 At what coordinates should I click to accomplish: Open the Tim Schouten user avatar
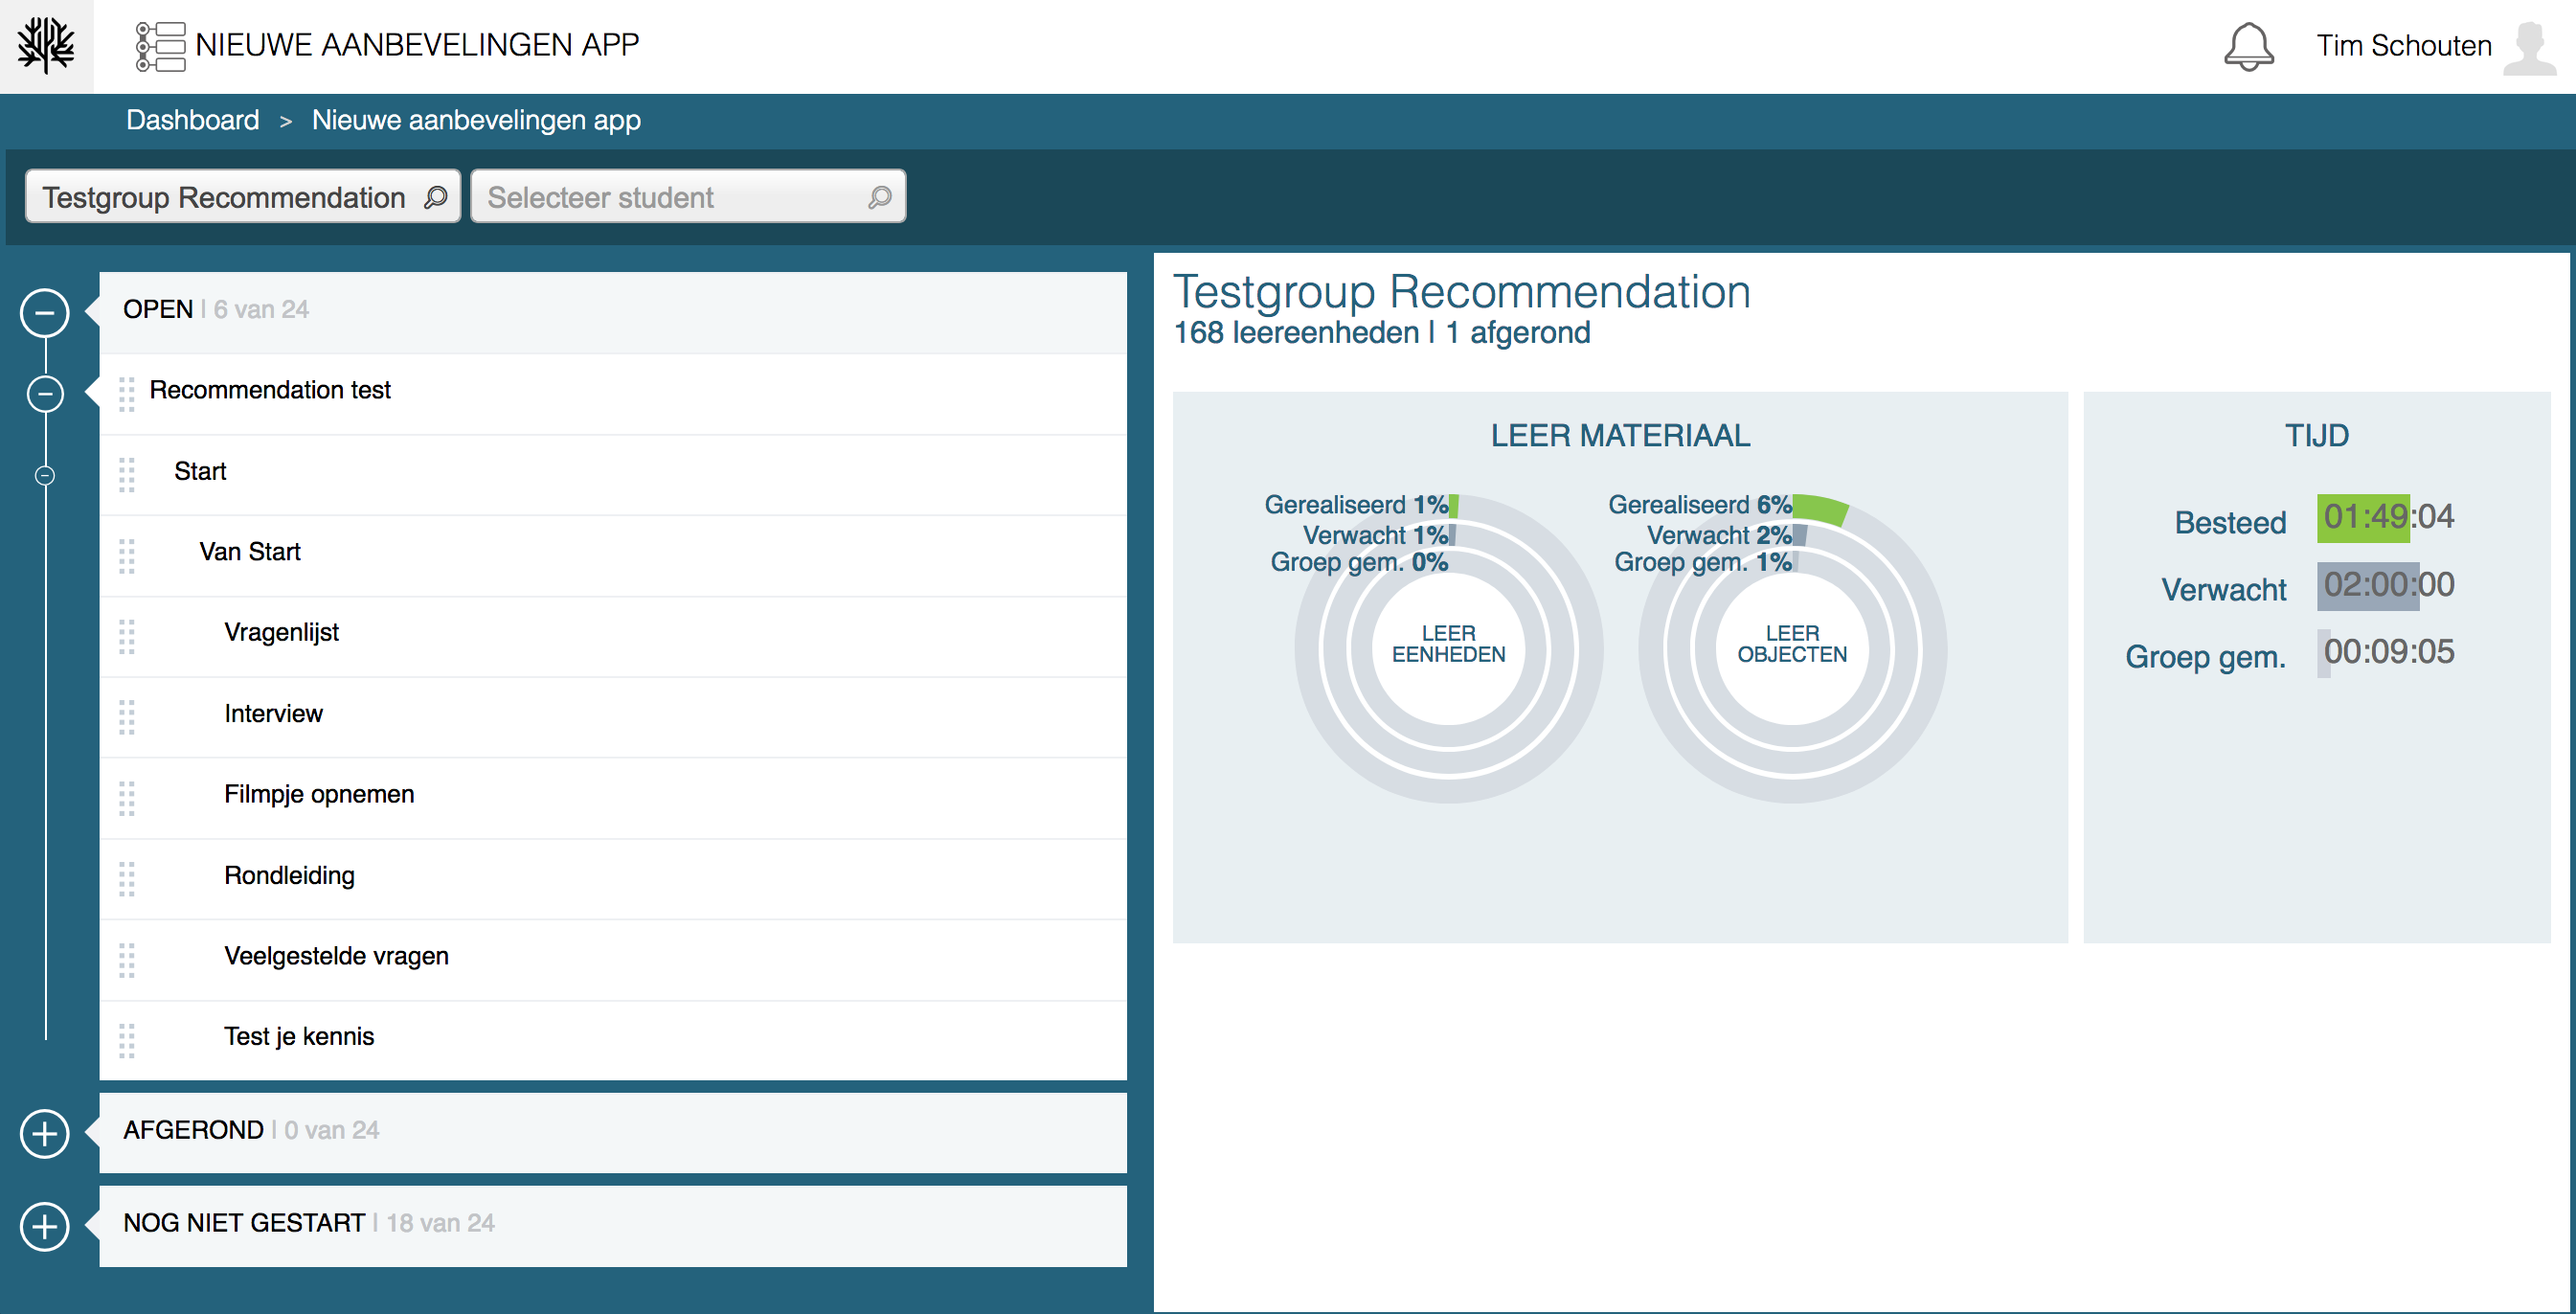2528,46
